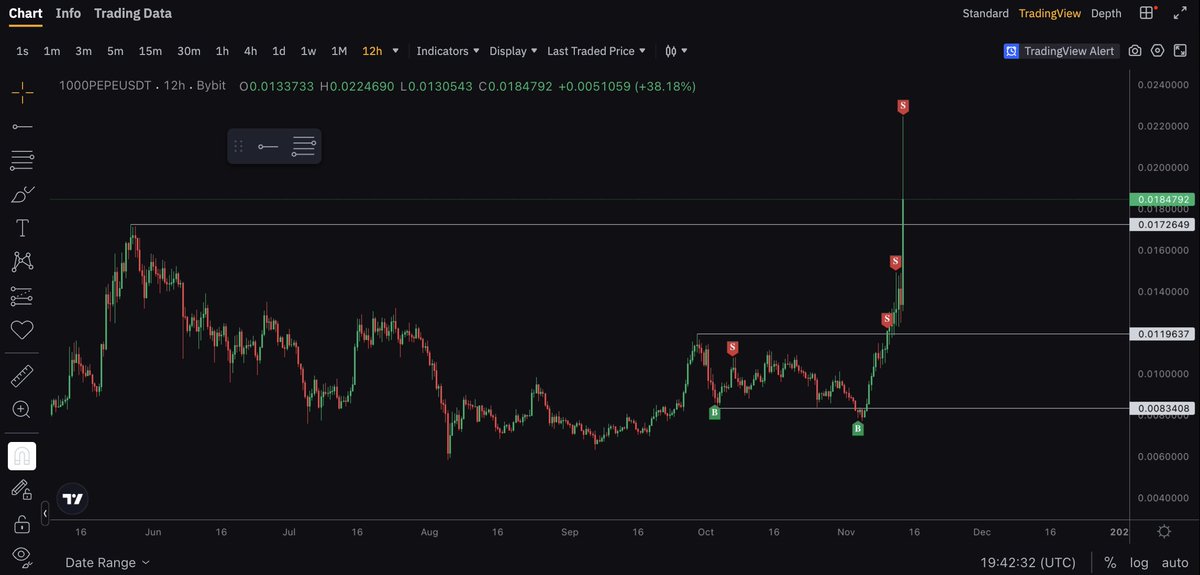Screen dimensions: 1200x575
Task: Grab the floating toolbar drag handle
Action: (x=238, y=146)
